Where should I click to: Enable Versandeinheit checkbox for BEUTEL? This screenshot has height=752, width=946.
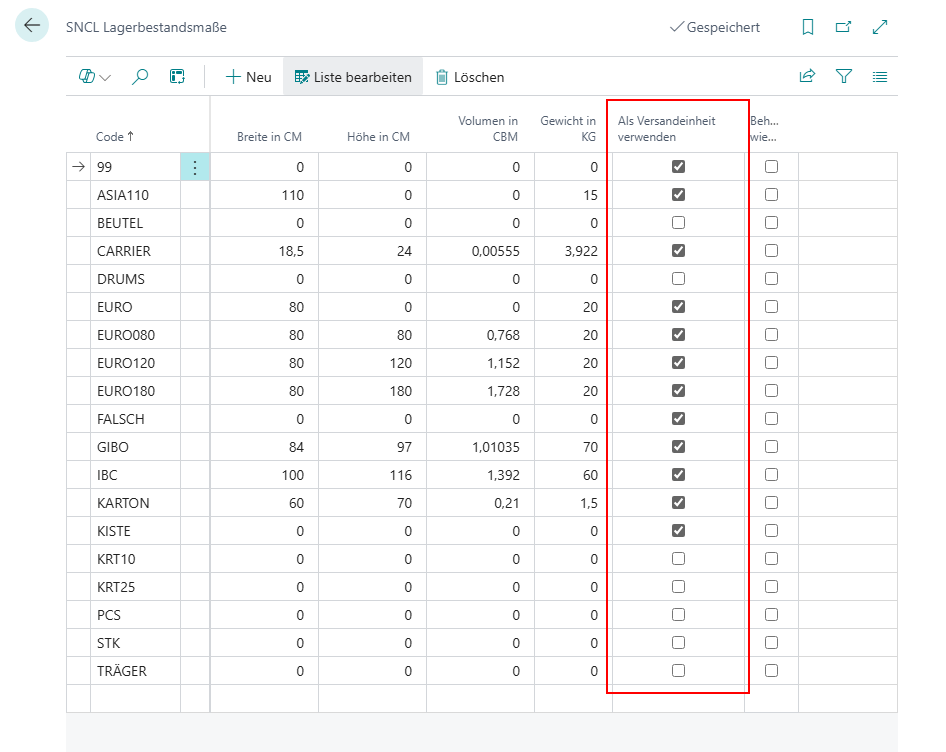(x=678, y=223)
